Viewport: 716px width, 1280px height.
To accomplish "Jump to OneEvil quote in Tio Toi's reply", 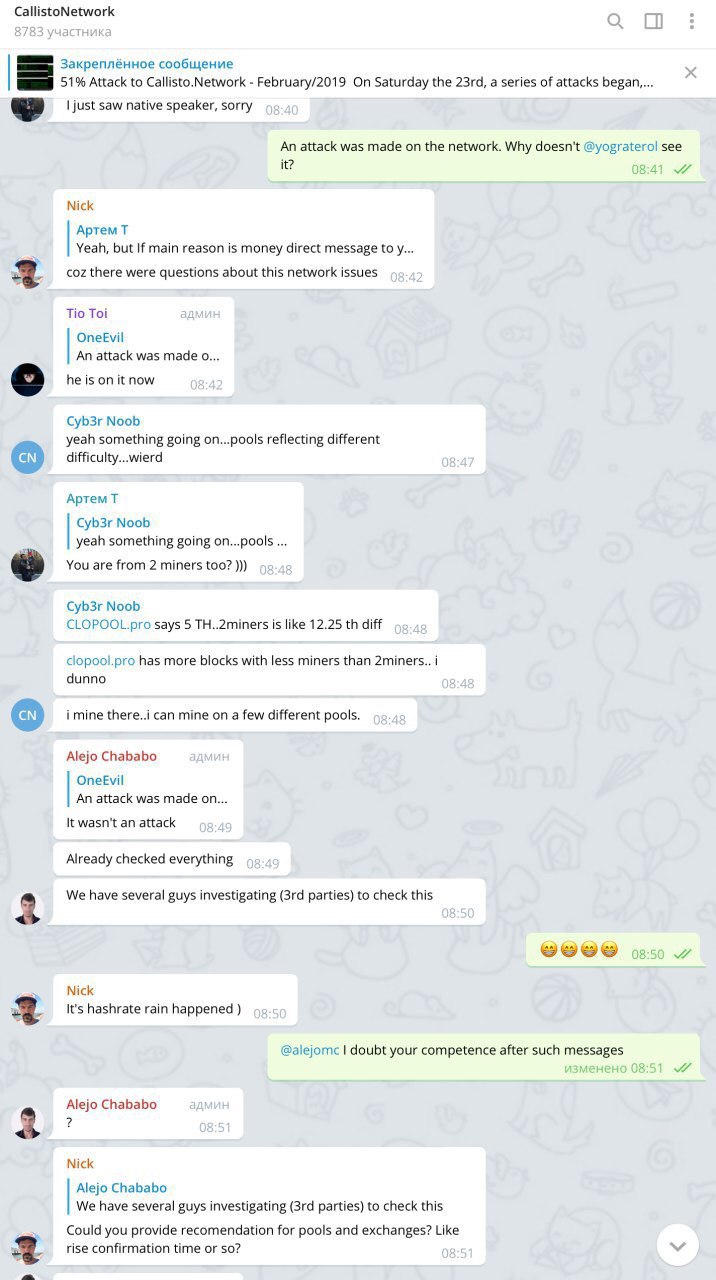I will coord(148,346).
